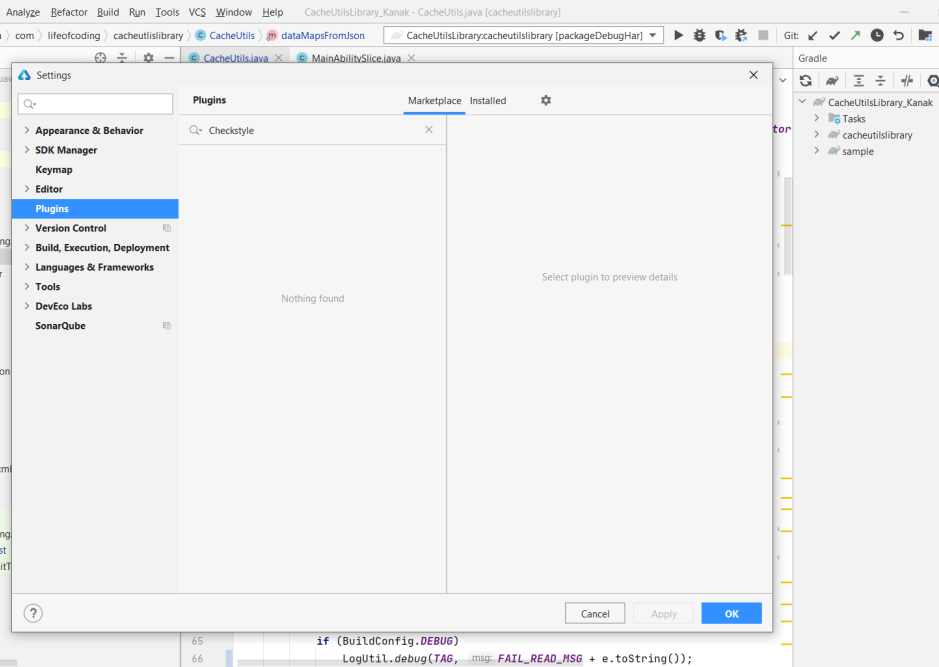Close the CacheUtils.java editor tab

point(278,58)
